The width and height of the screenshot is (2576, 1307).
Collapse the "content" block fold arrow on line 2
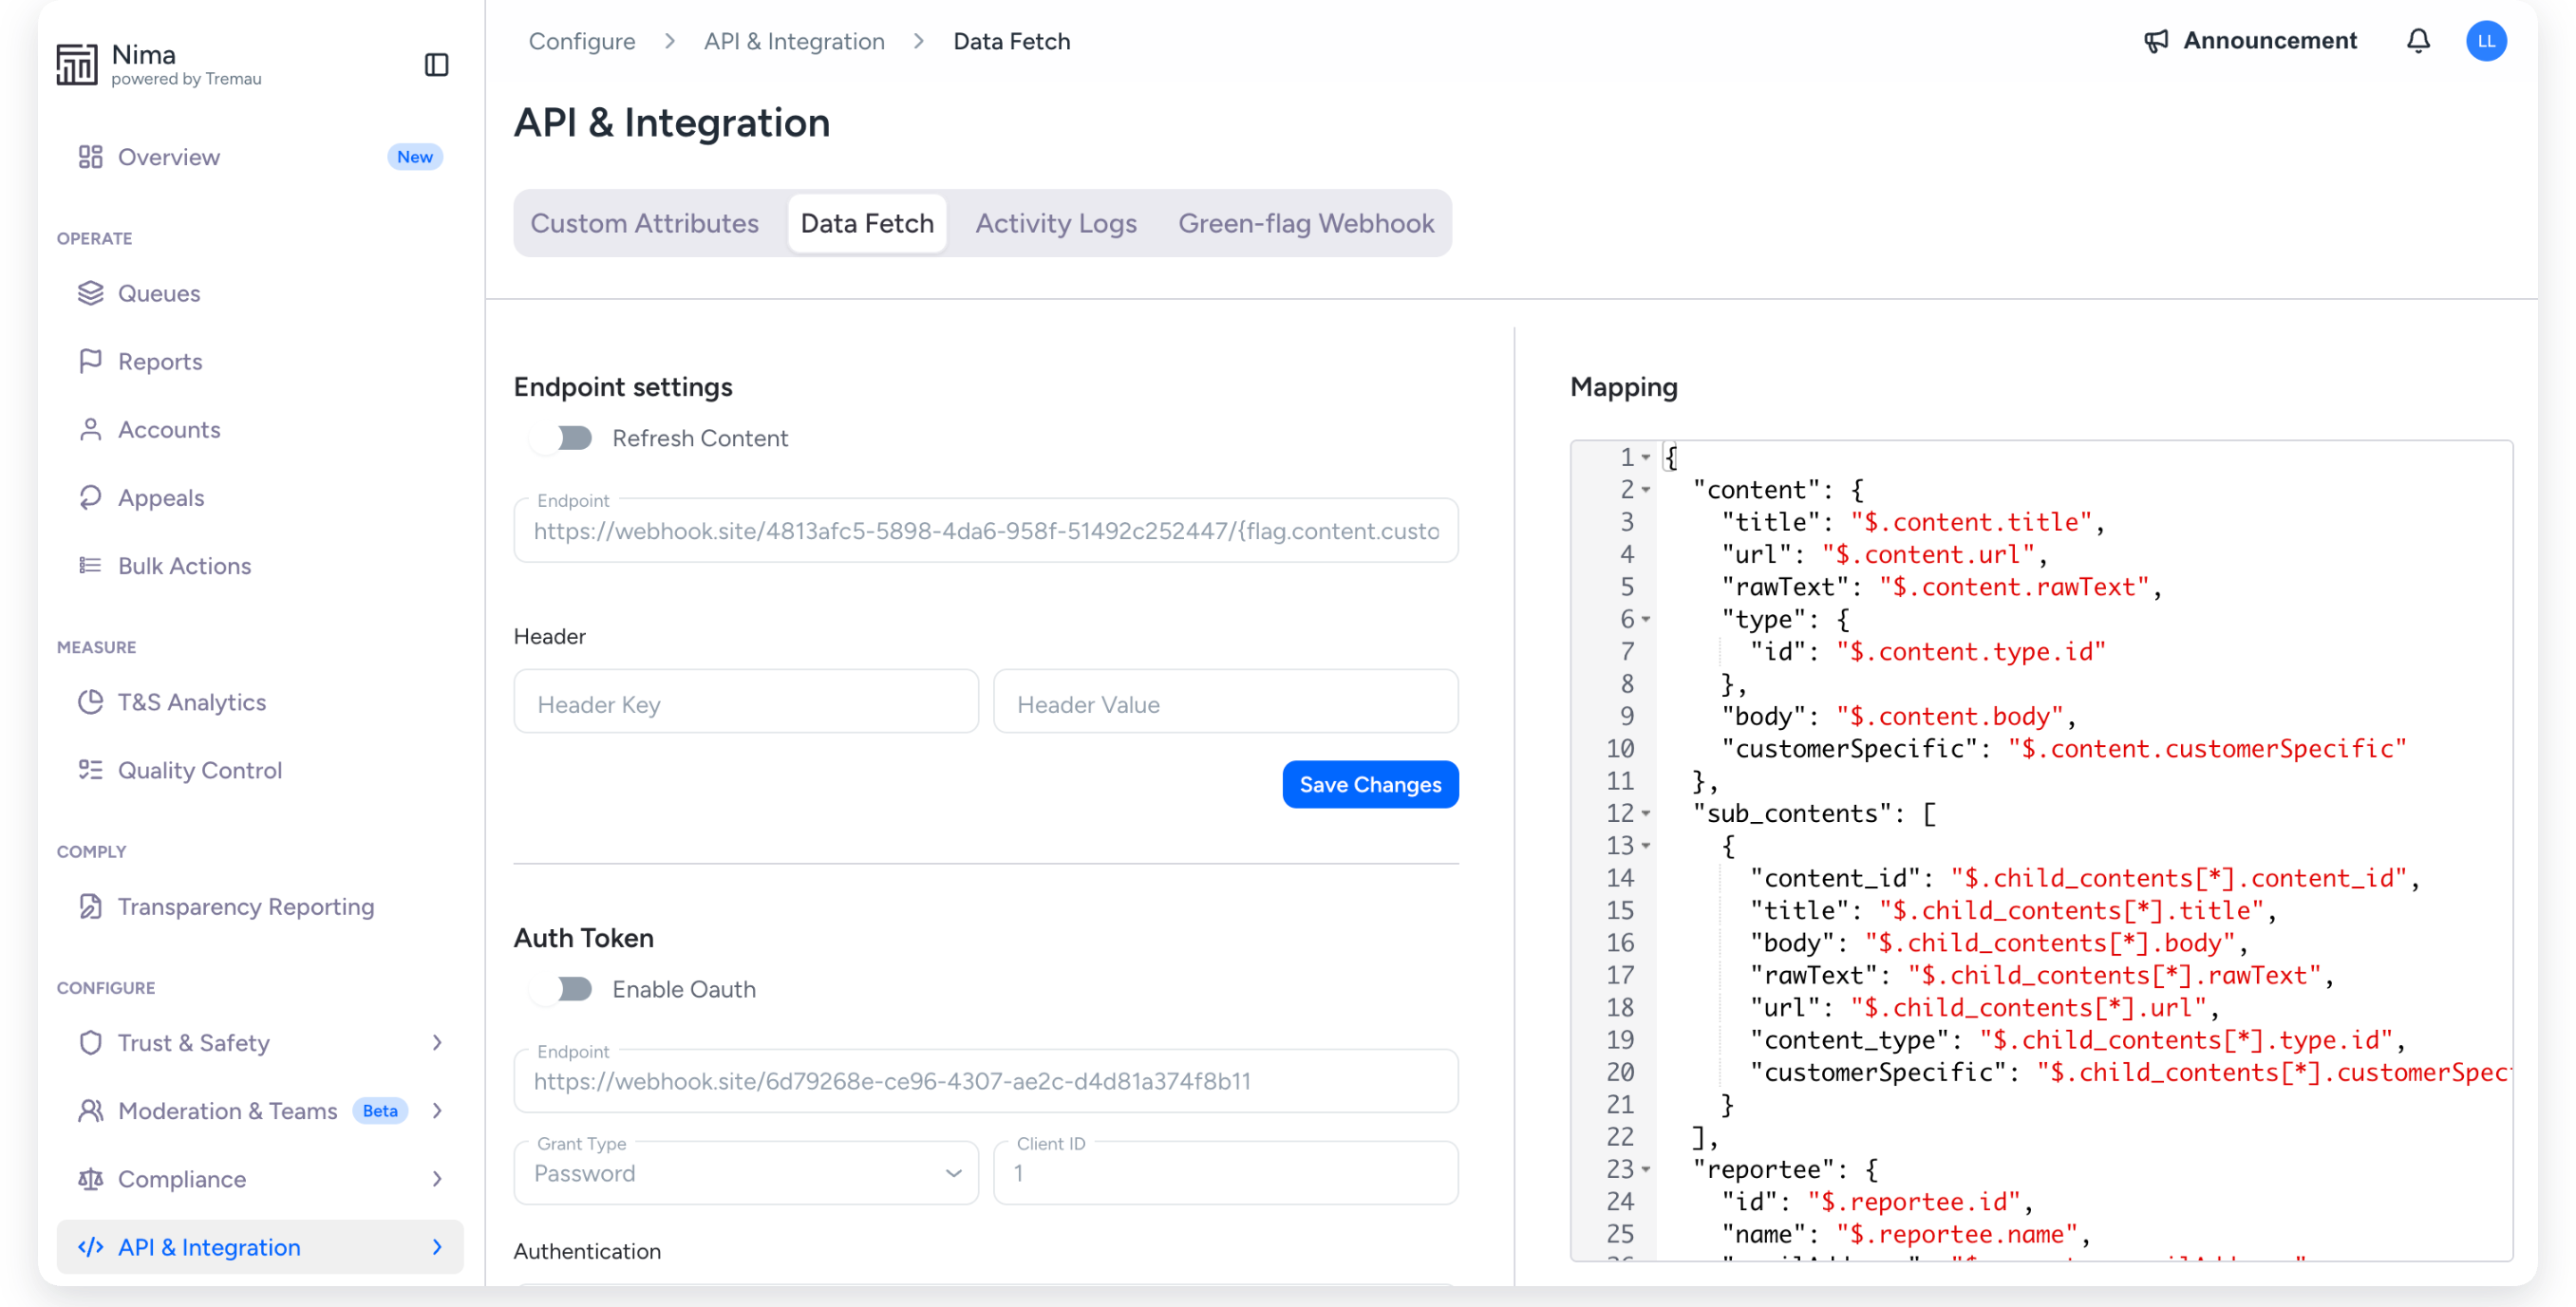click(x=1645, y=490)
